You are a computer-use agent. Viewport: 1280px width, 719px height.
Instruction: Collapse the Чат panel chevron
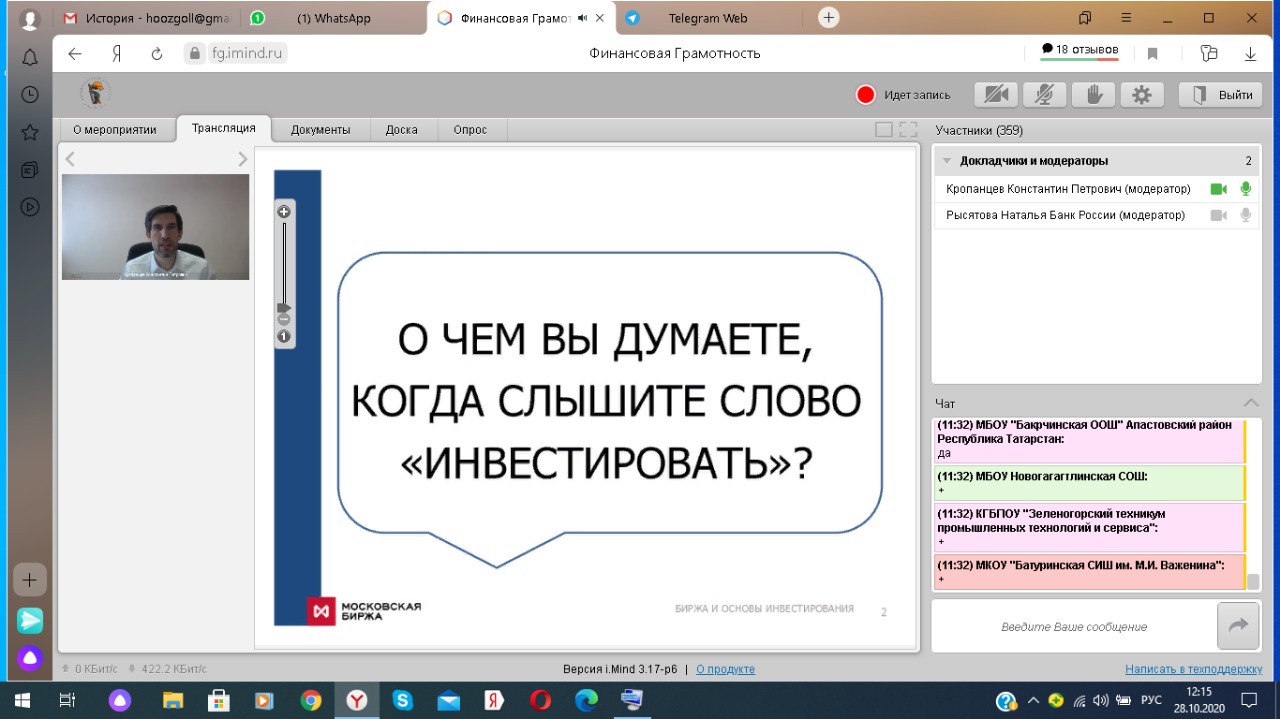coord(1250,403)
